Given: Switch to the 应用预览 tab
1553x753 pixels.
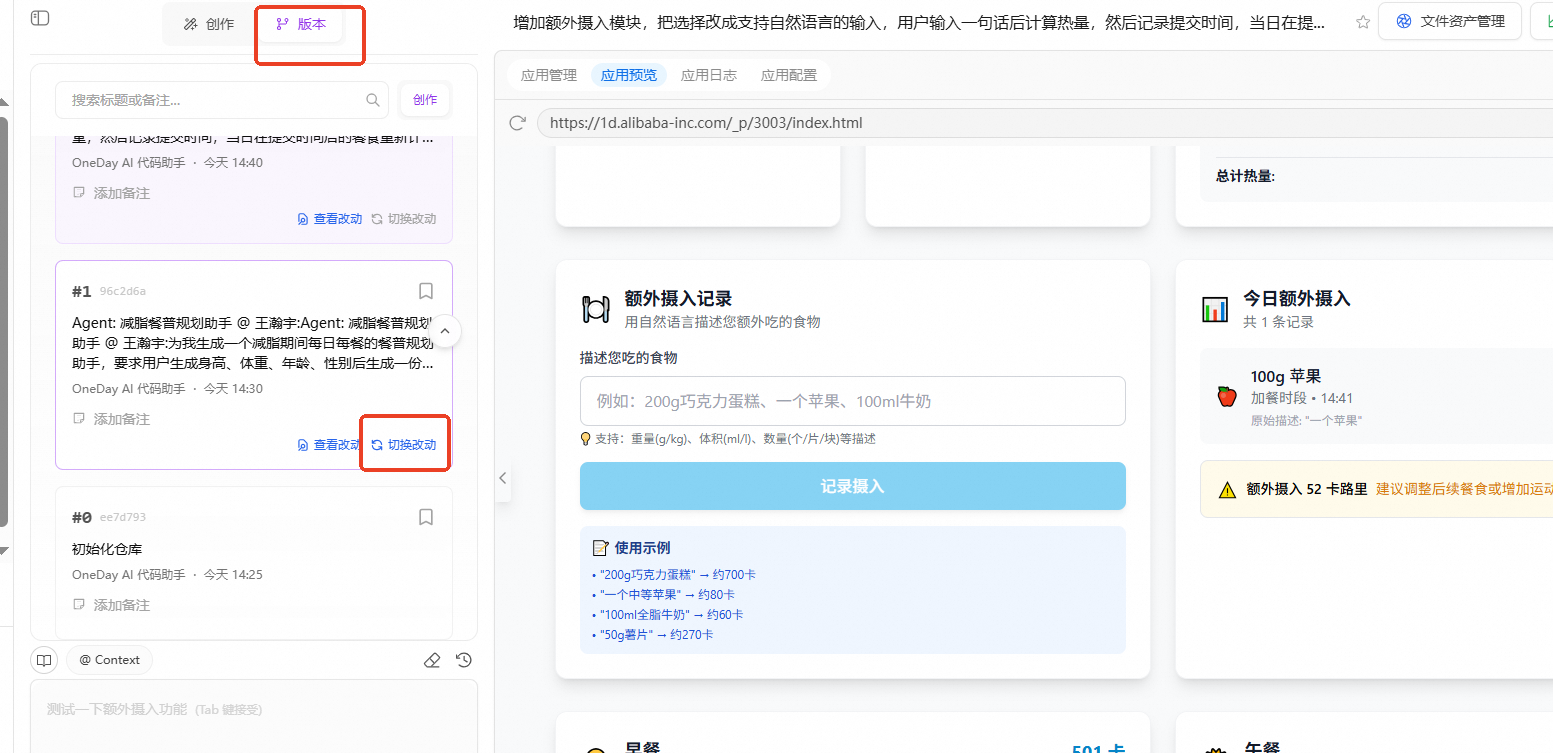Looking at the screenshot, I should (x=629, y=75).
